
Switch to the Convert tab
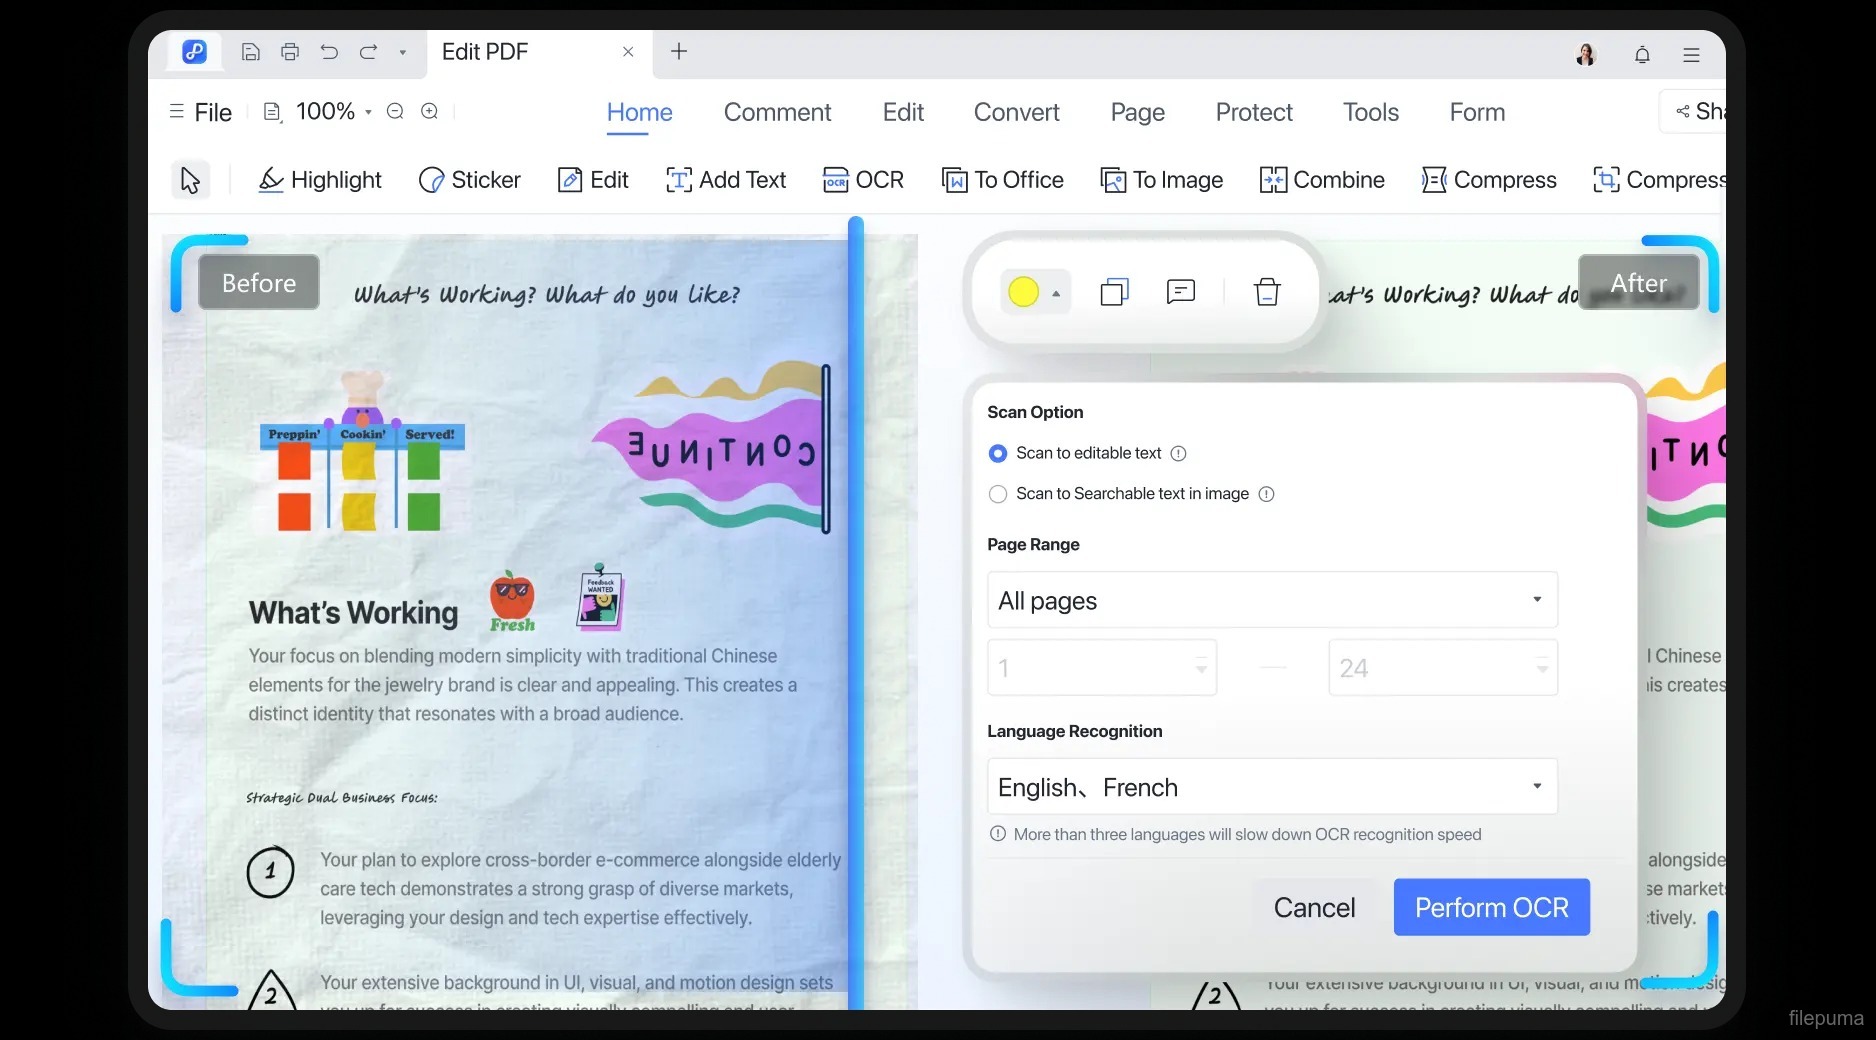point(1016,112)
